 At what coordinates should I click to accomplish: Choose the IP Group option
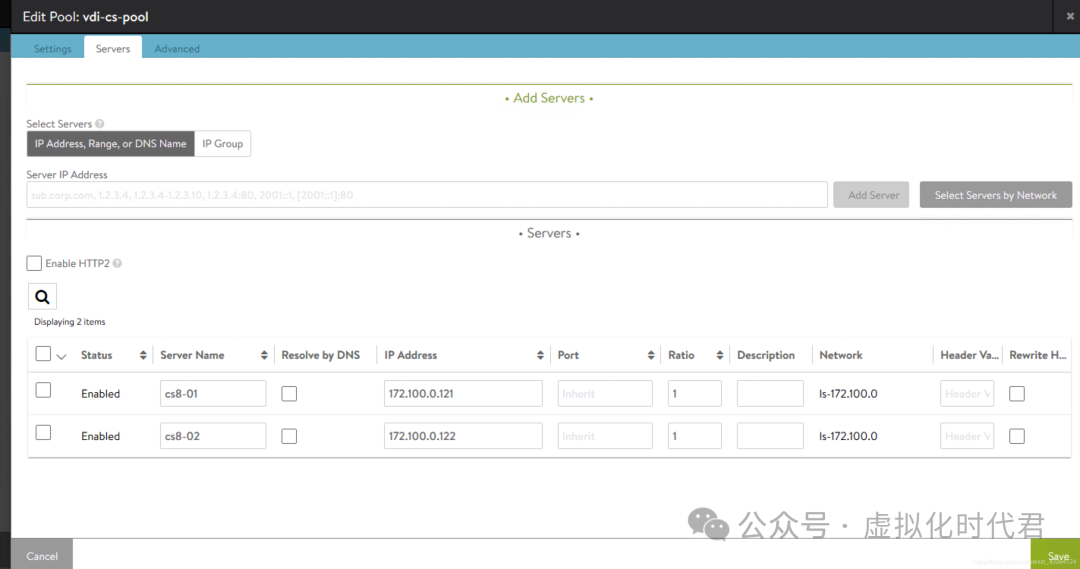point(222,144)
